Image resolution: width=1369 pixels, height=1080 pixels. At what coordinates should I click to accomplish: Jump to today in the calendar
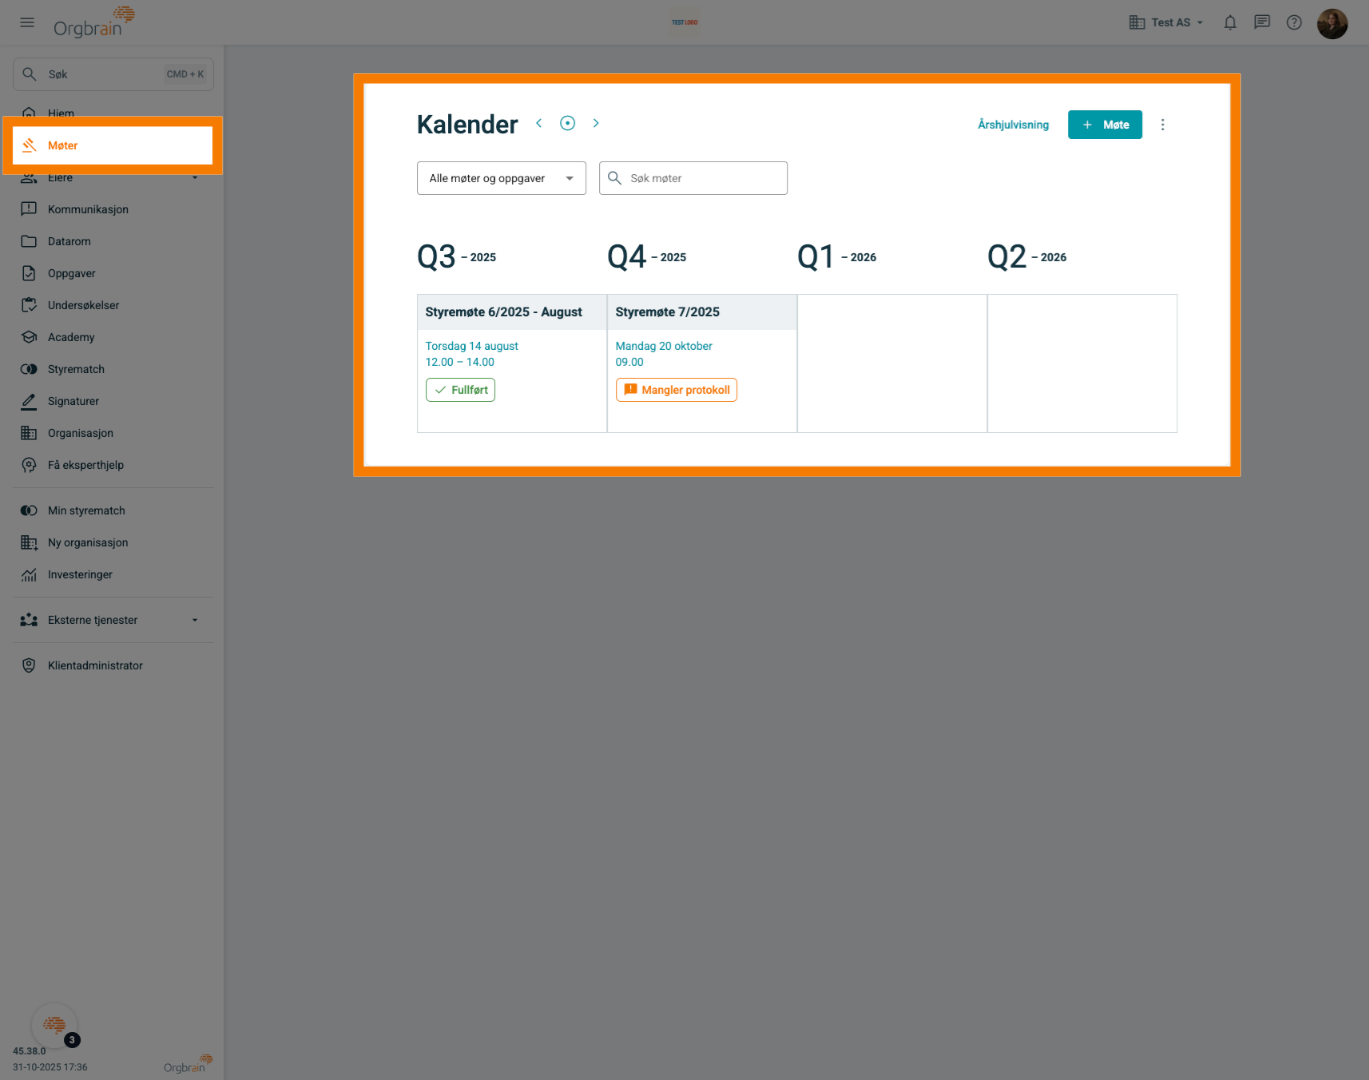567,123
